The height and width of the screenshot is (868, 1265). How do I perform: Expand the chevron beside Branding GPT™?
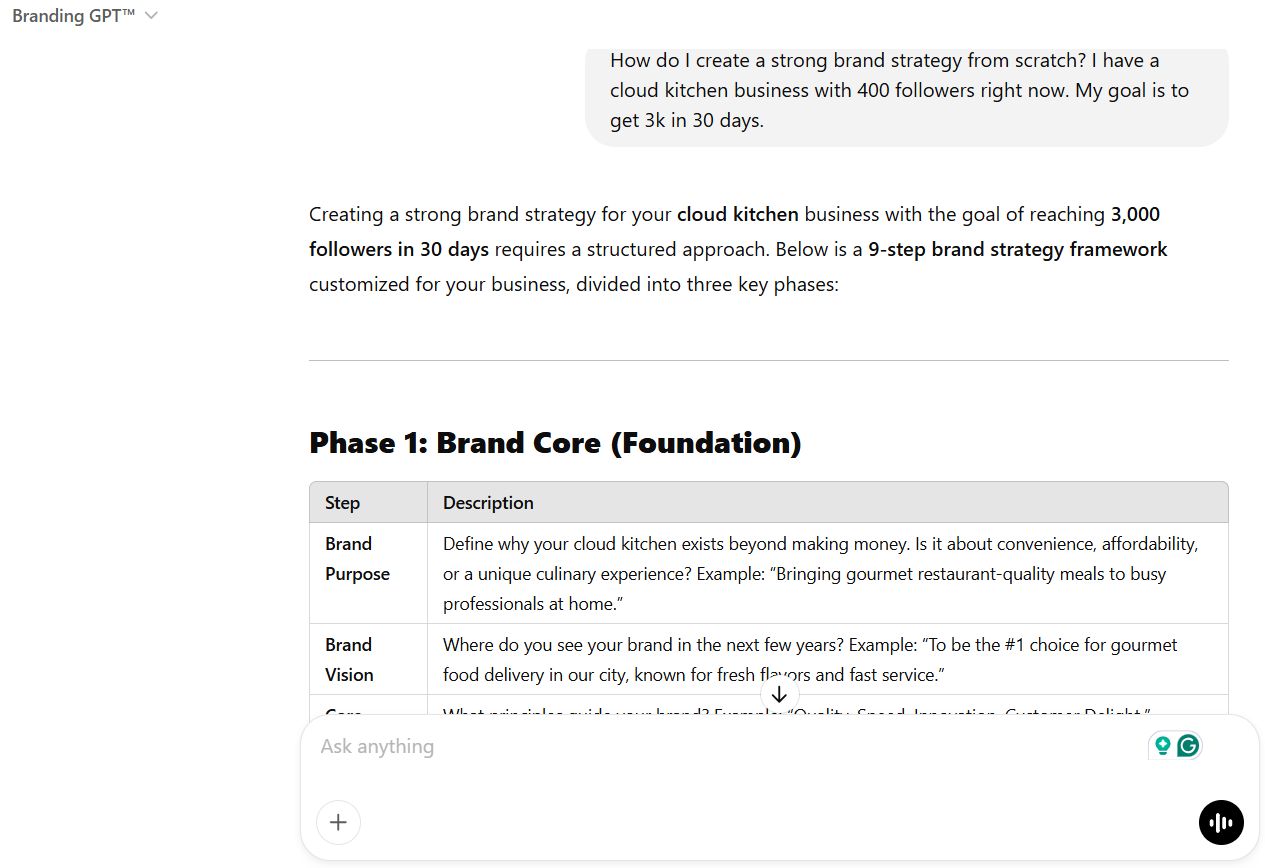(x=151, y=16)
